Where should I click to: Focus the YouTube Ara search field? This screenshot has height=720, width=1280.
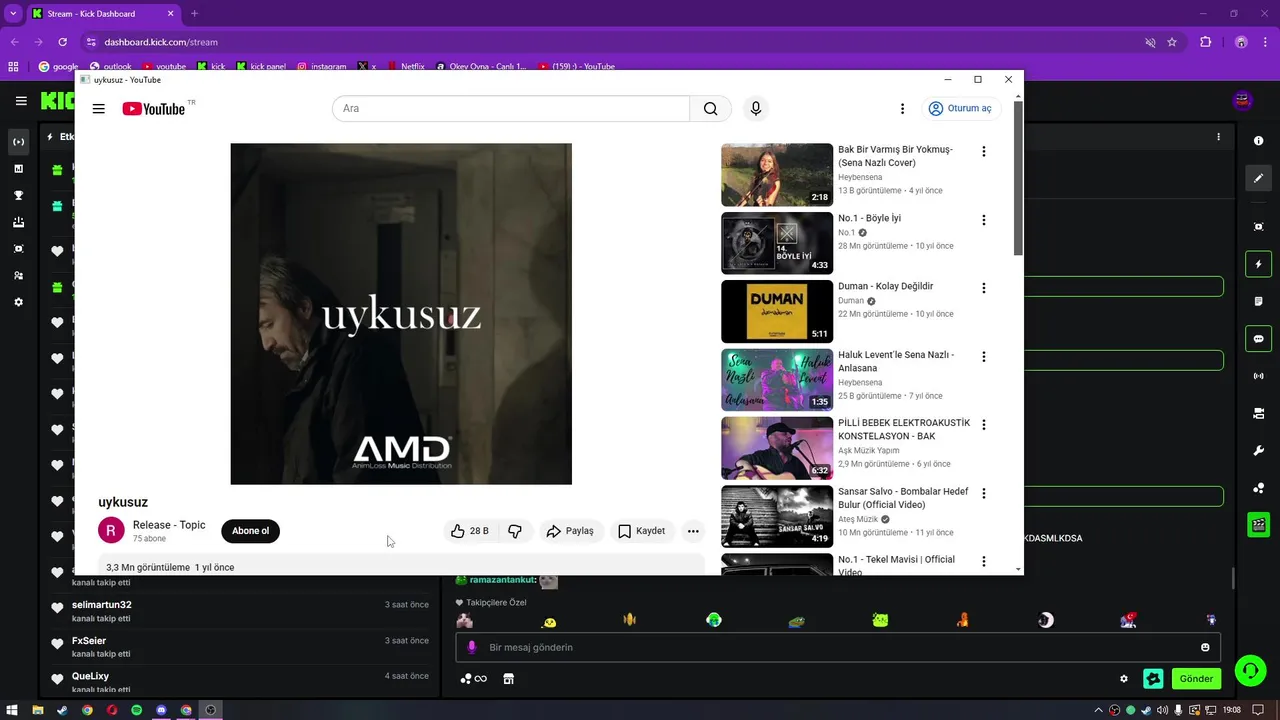511,109
